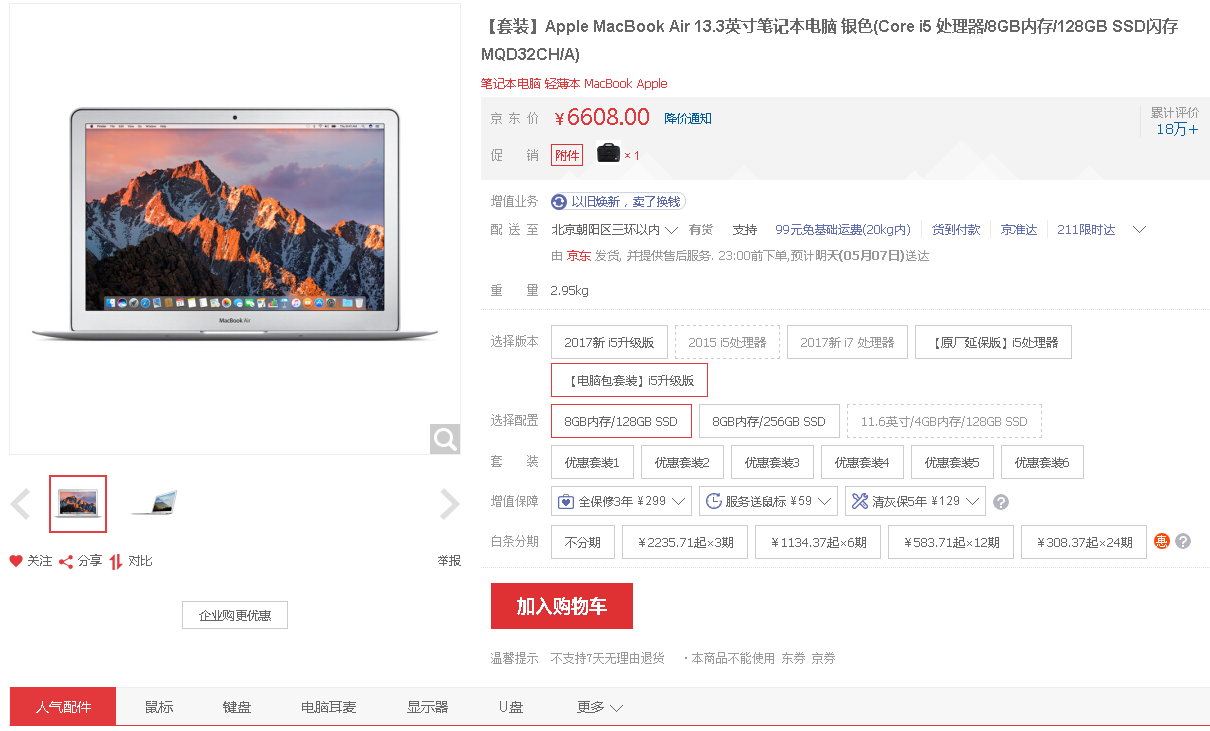Screen dimensions: 1210x731
Task: Choose 优惠套装6 bundle
Action: (x=1042, y=462)
